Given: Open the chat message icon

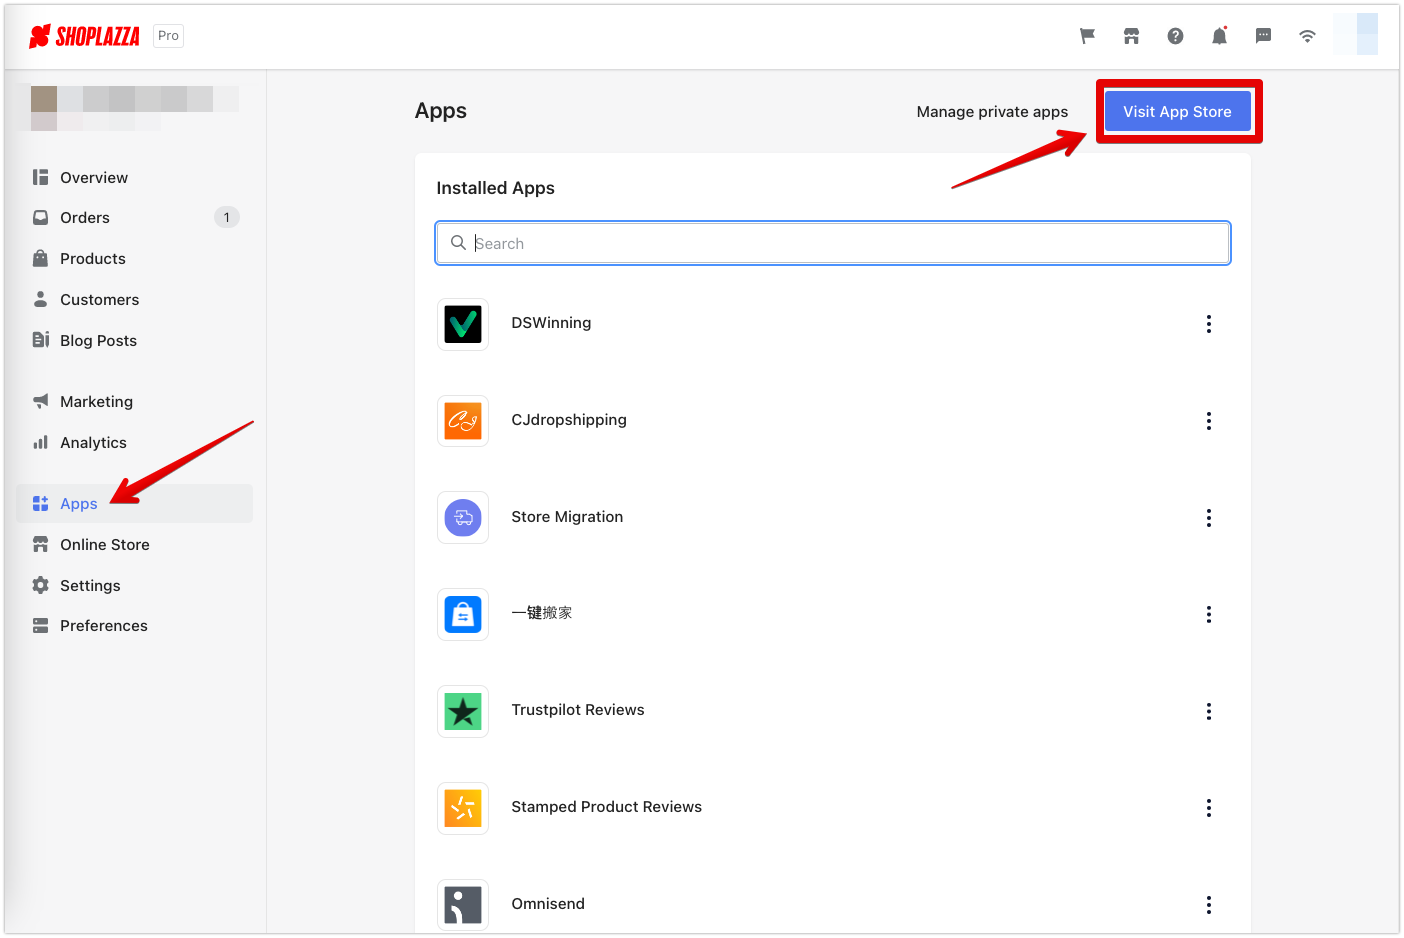Looking at the screenshot, I should (x=1263, y=36).
